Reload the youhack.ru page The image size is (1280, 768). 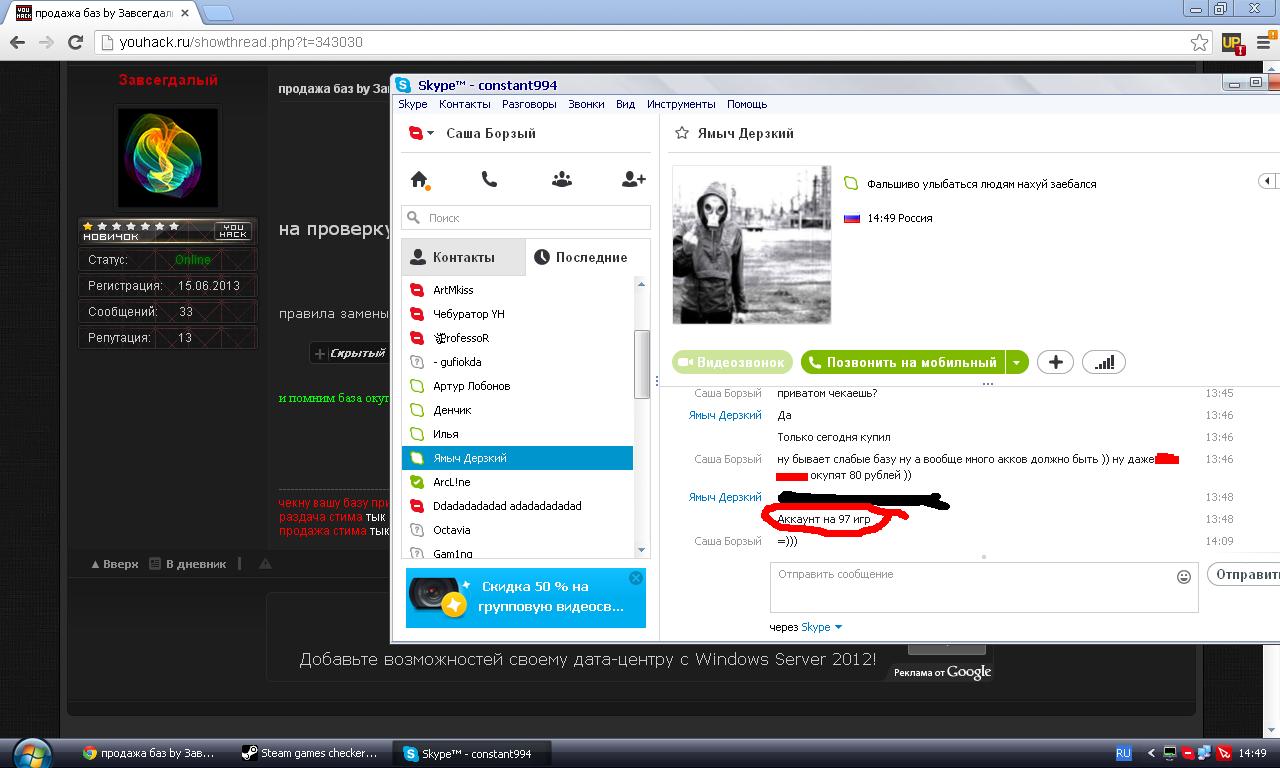coord(75,42)
